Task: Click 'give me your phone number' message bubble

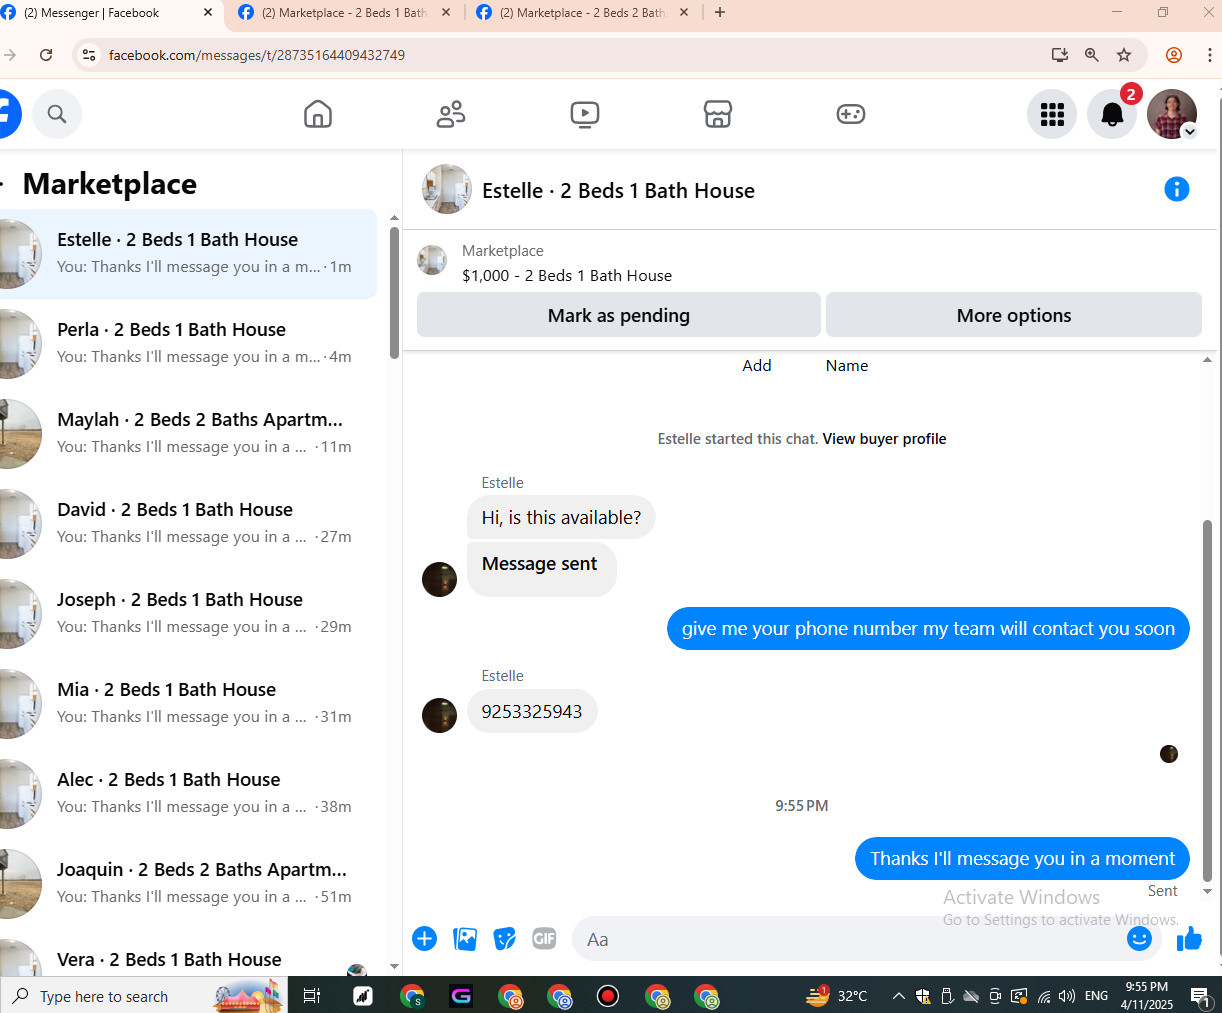Action: pyautogui.click(x=928, y=628)
